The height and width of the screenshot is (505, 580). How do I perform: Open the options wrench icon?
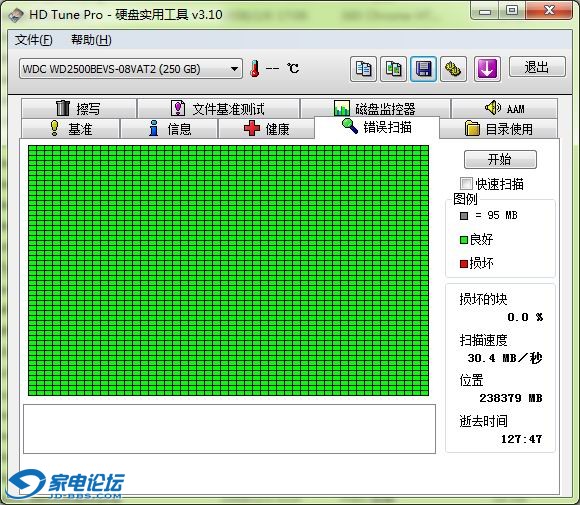coord(453,69)
